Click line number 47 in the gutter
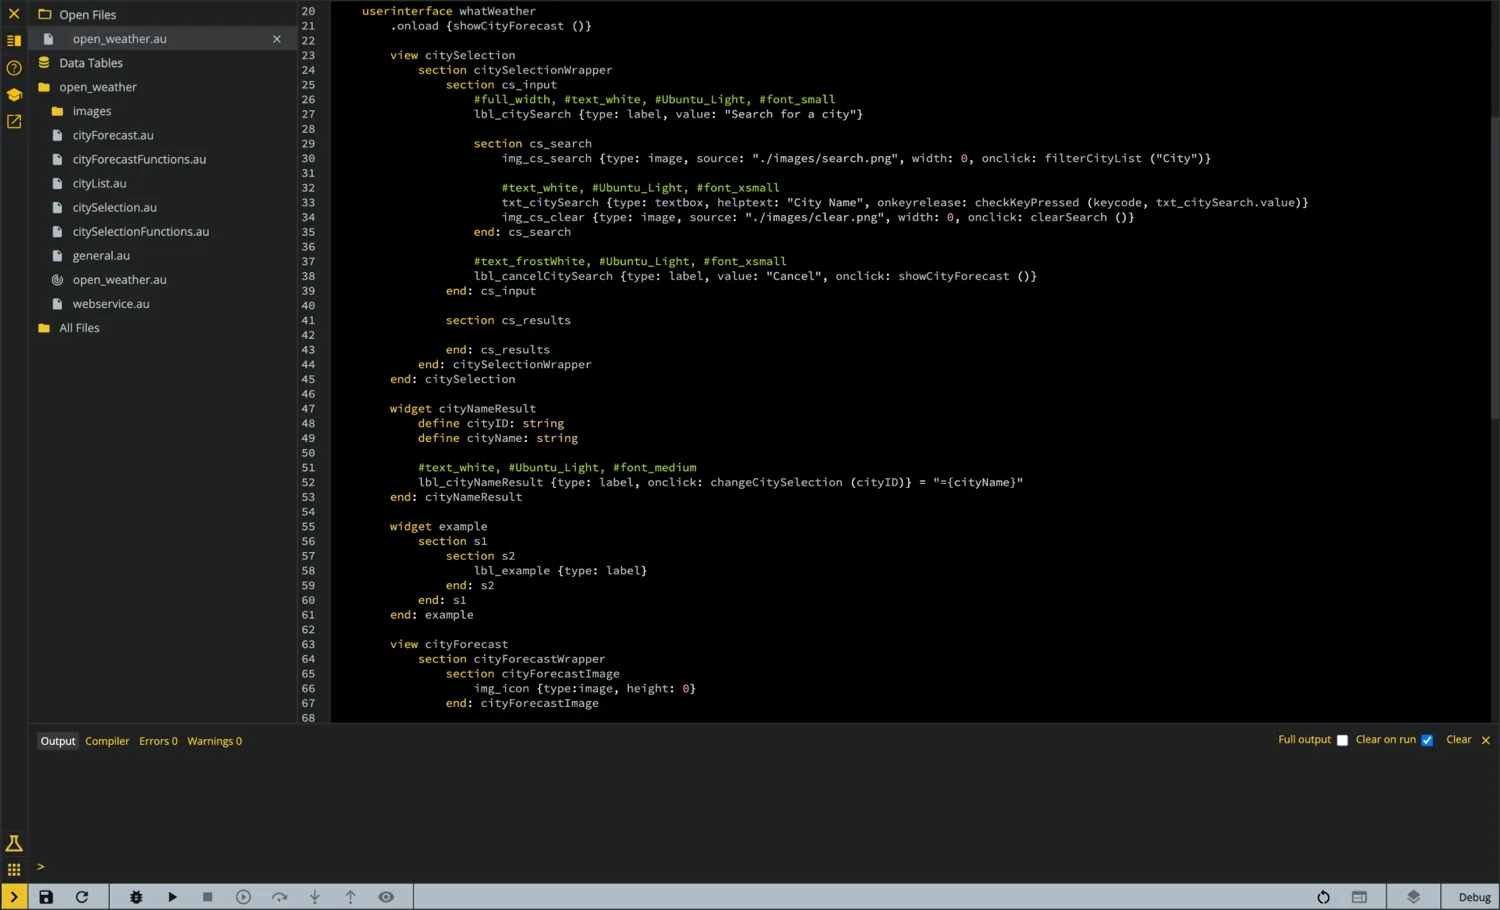This screenshot has height=910, width=1500. click(x=308, y=409)
